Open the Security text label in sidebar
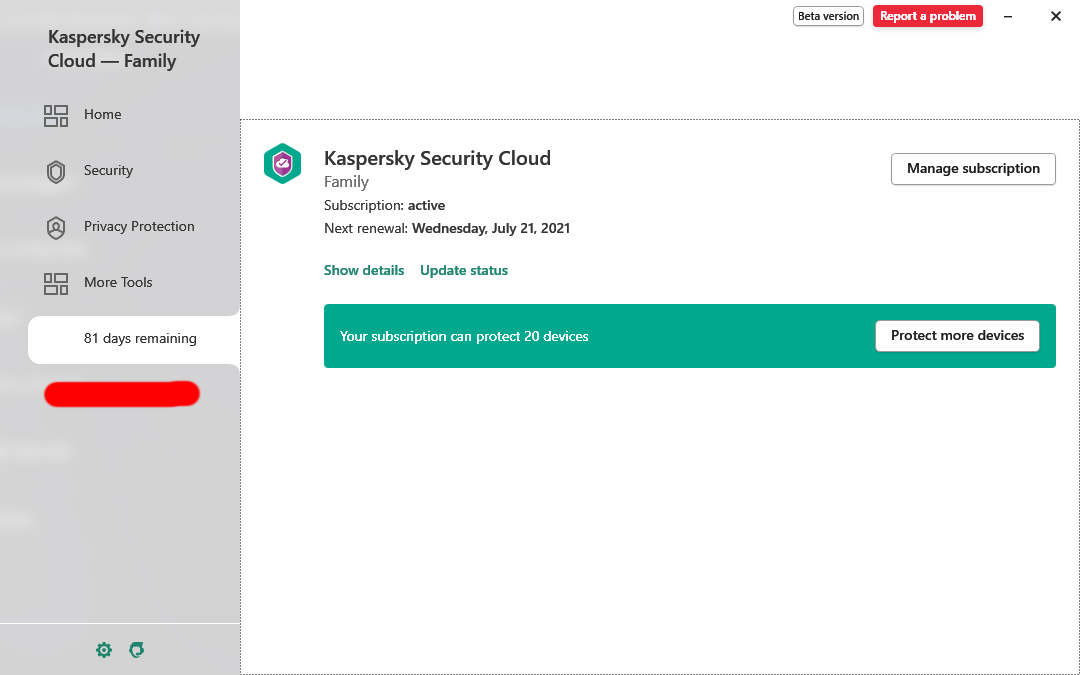 tap(108, 171)
